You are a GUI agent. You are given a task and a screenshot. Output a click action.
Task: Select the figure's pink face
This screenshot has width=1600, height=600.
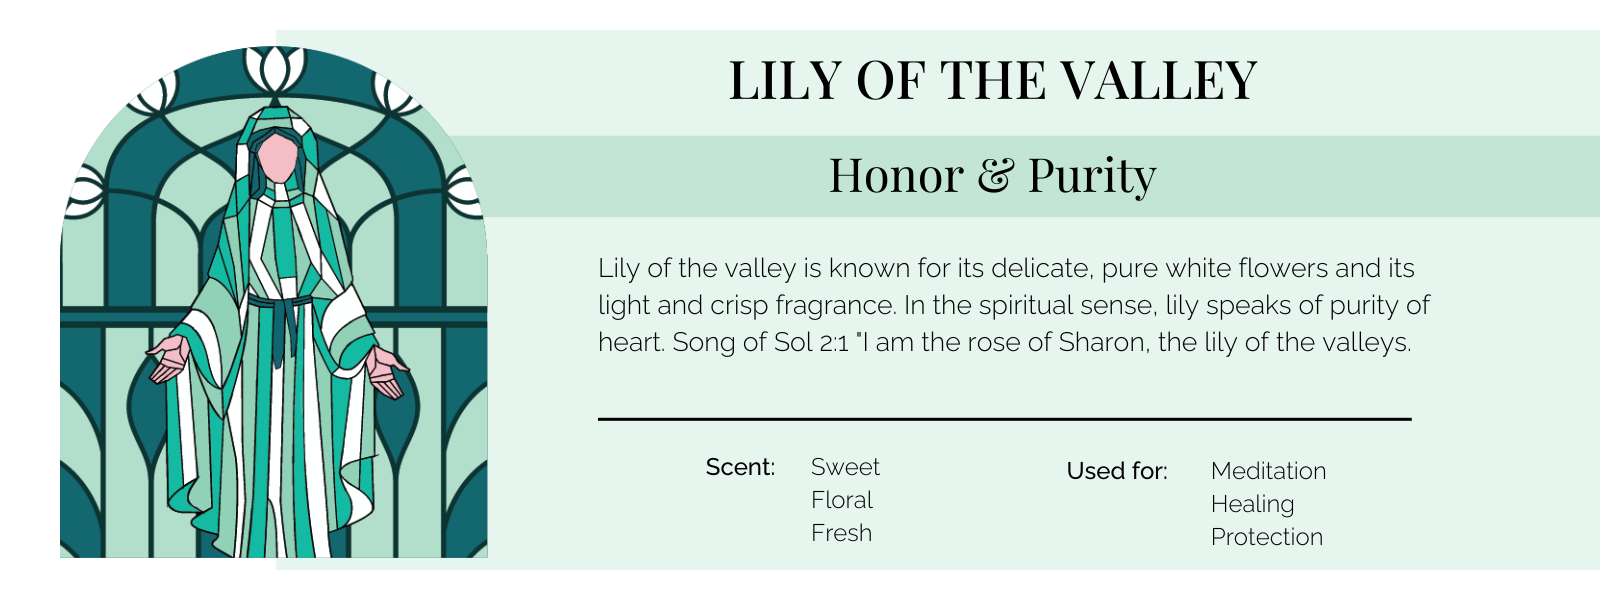pyautogui.click(x=277, y=158)
